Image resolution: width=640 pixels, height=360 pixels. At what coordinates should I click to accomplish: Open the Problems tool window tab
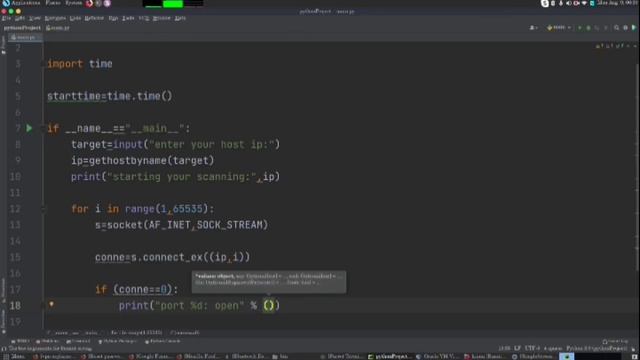click(x=48, y=341)
